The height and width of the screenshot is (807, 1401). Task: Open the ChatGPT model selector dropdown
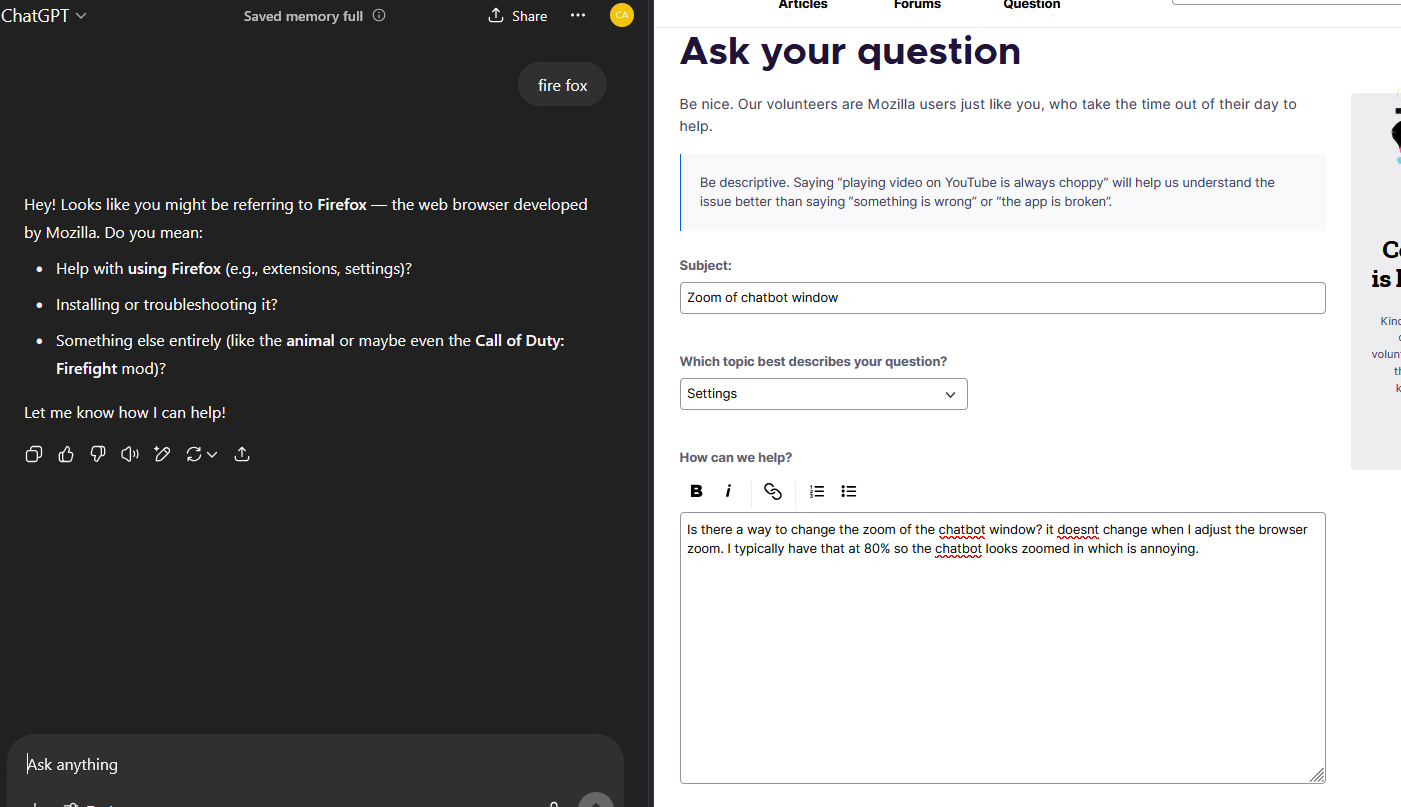(44, 16)
